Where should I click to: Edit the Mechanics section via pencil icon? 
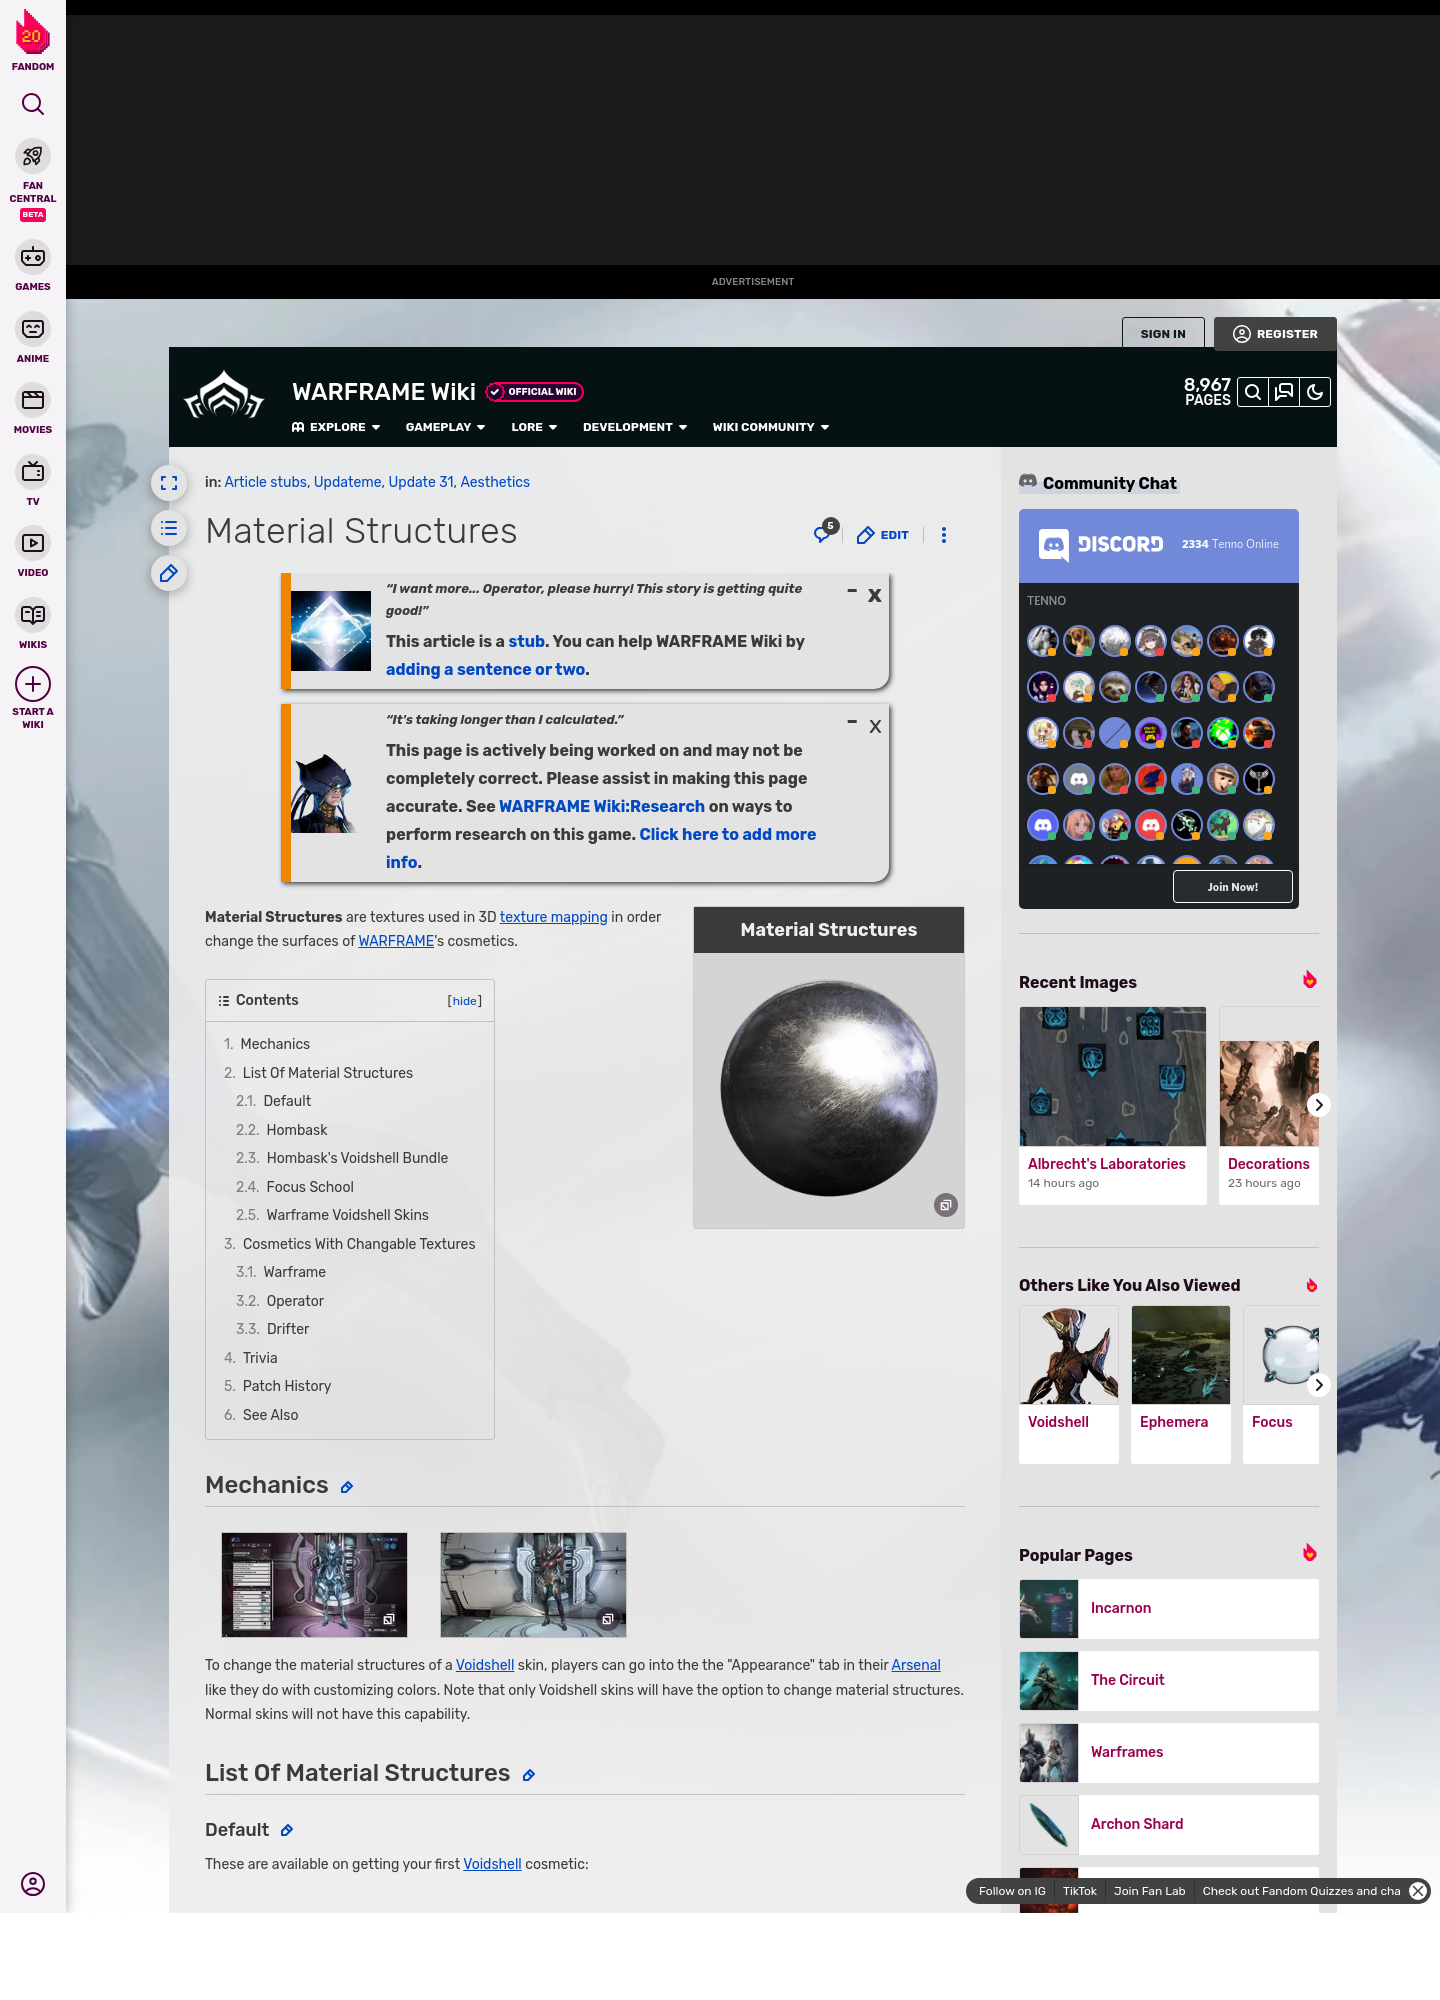coord(347,1488)
